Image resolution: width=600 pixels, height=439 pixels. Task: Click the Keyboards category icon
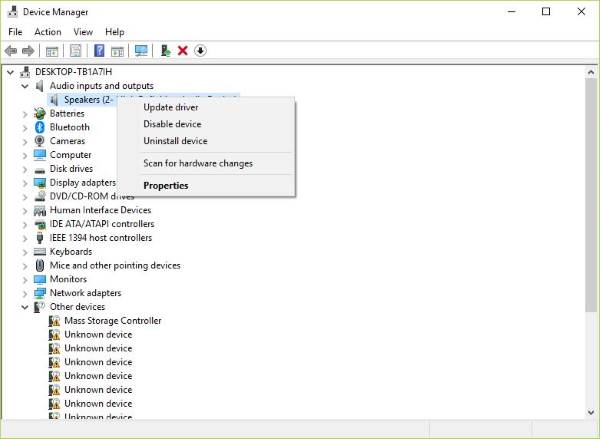(39, 251)
